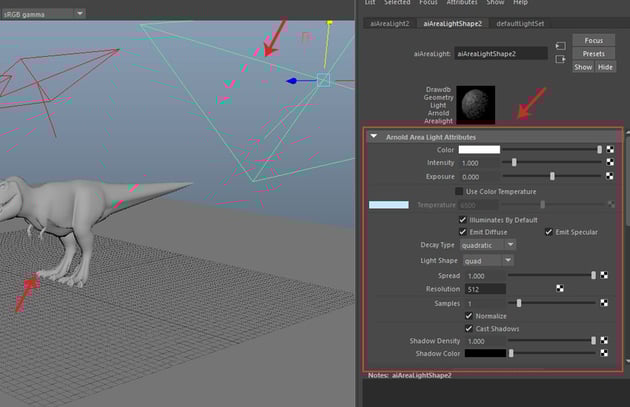630x407 pixels.
Task: Uncheck the Cast Shadows option
Action: point(469,328)
